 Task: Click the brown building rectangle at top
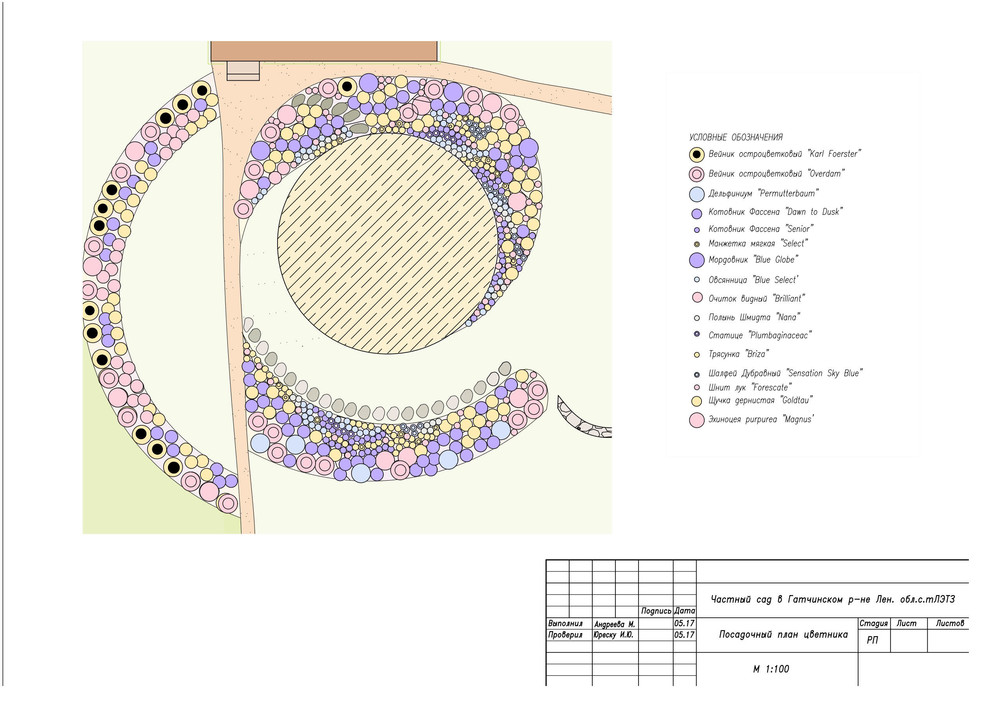[x=325, y=51]
